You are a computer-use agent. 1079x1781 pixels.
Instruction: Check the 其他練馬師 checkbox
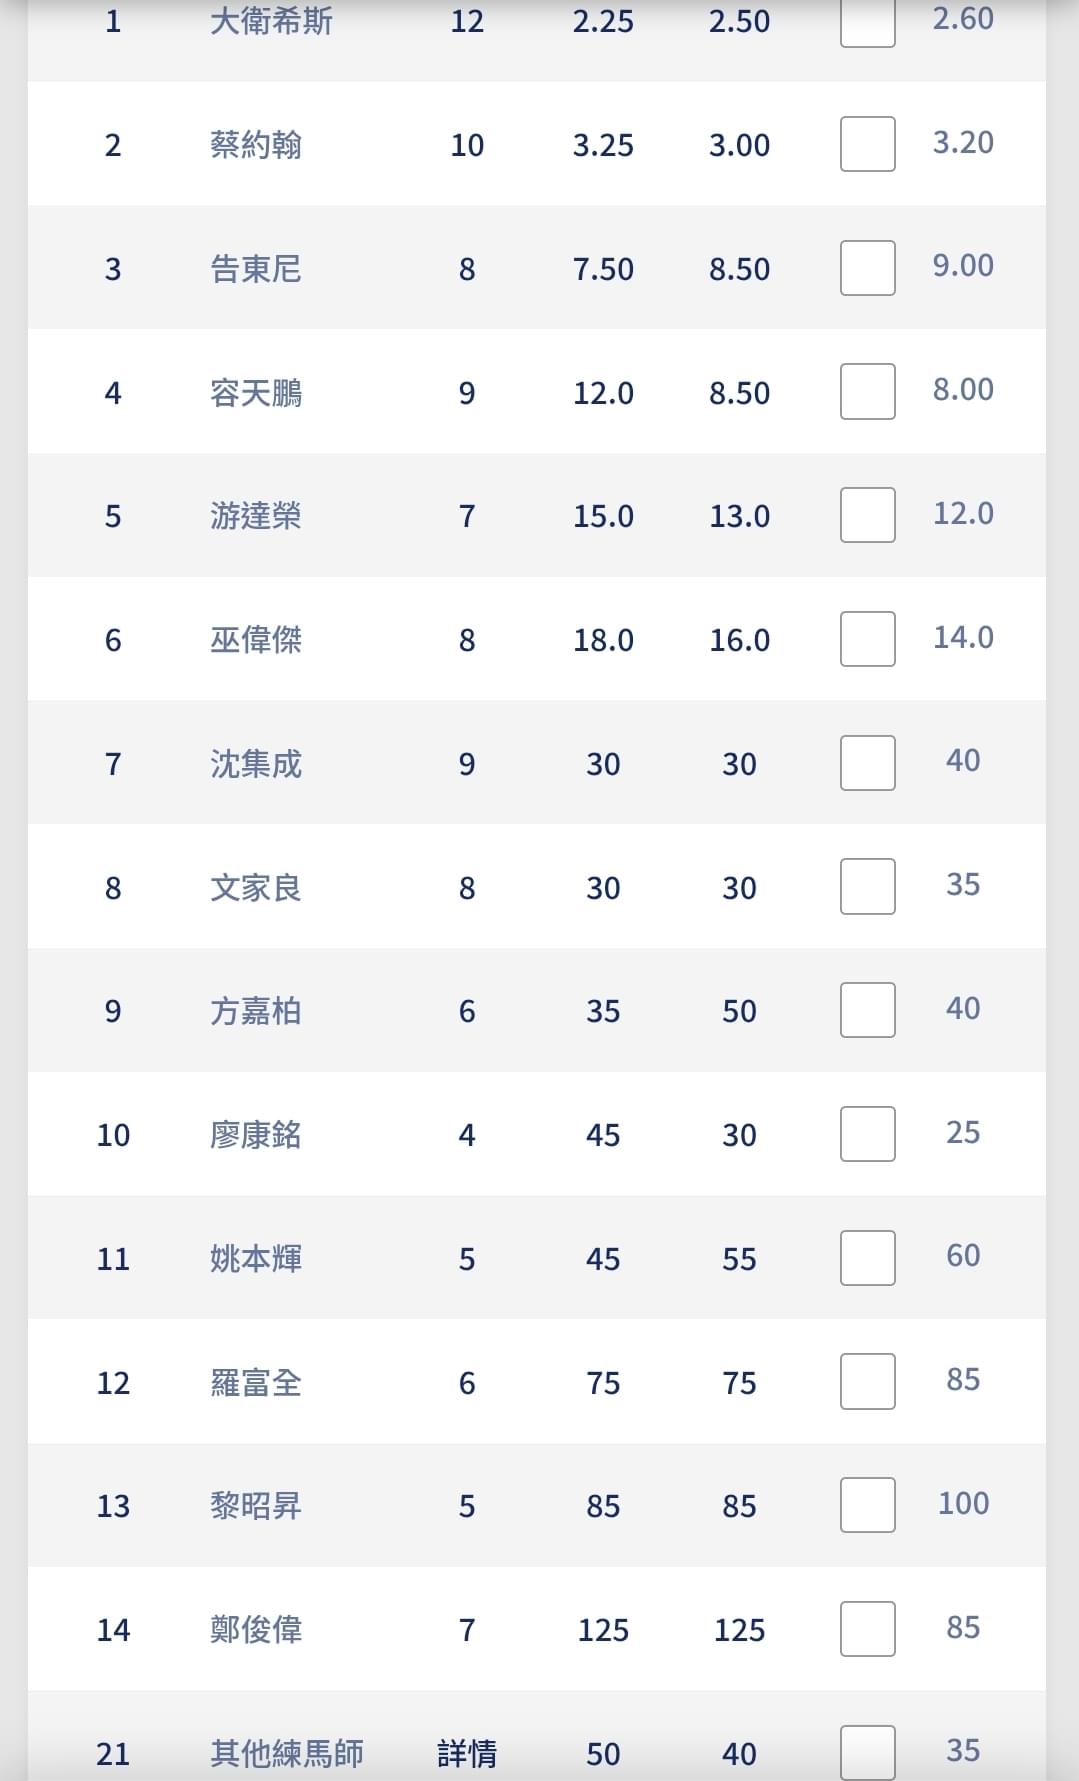tap(867, 1752)
